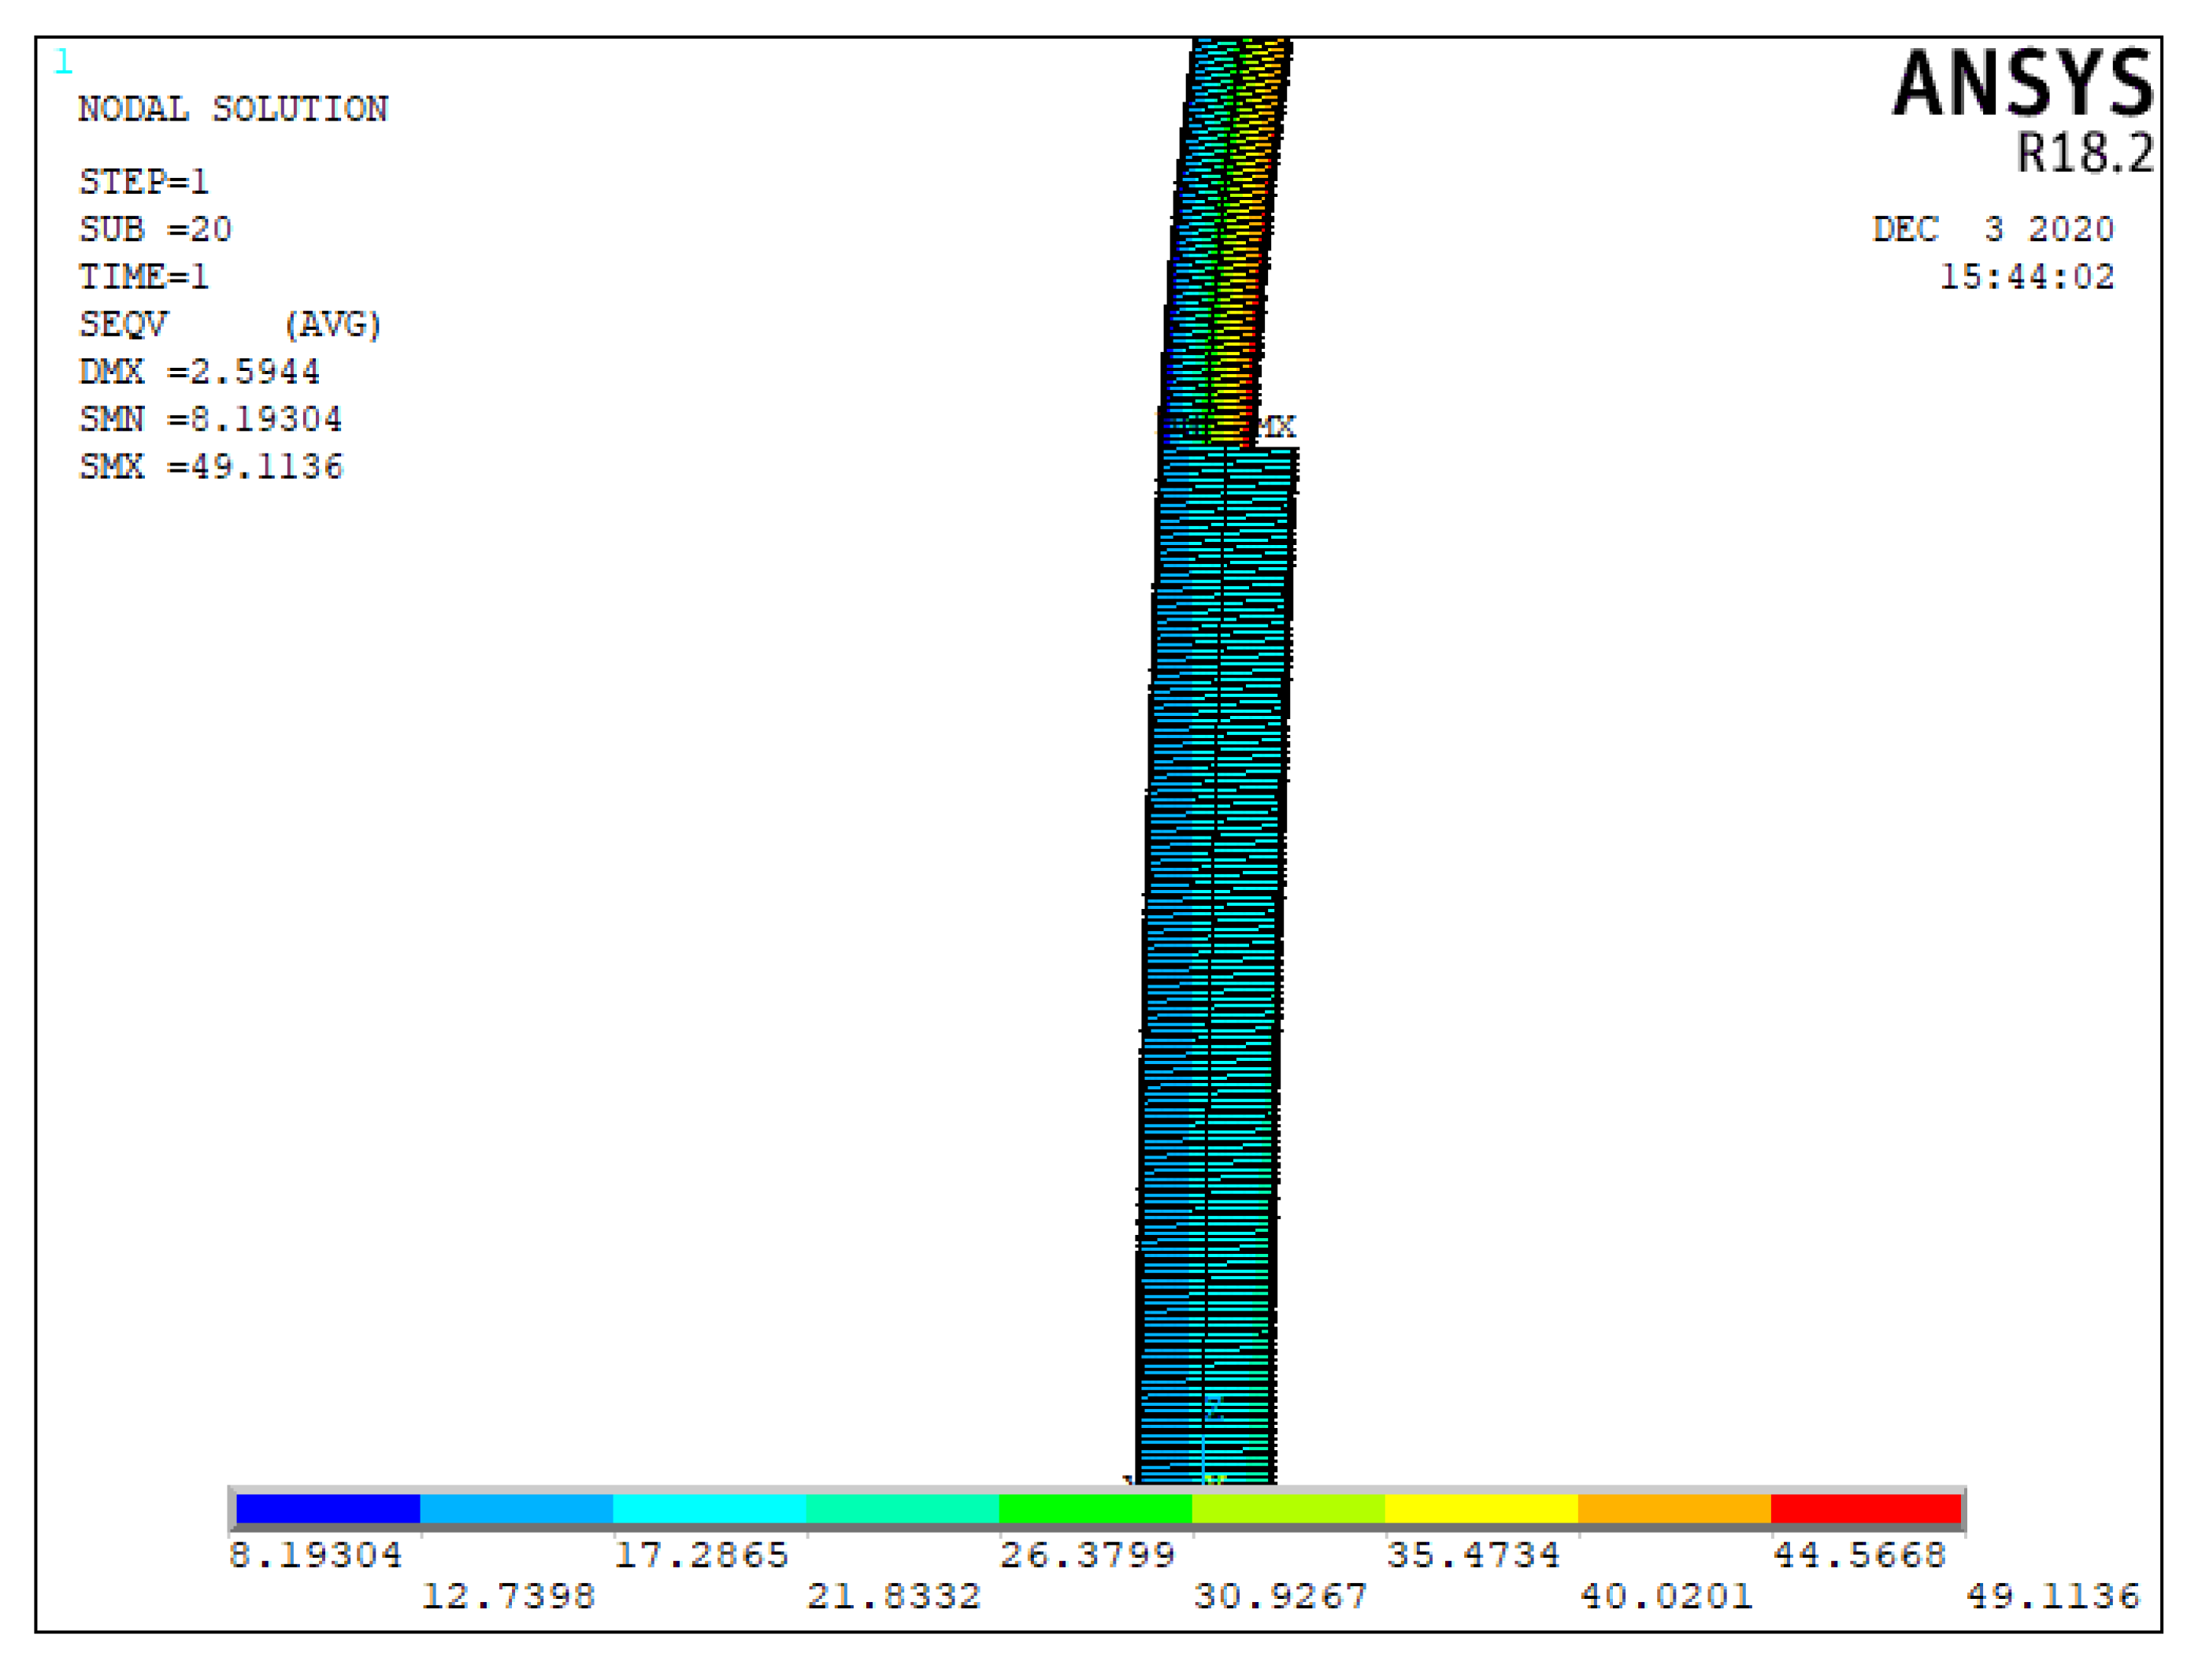
Task: Click the NODAL SOLUTION title text
Action: [x=233, y=109]
